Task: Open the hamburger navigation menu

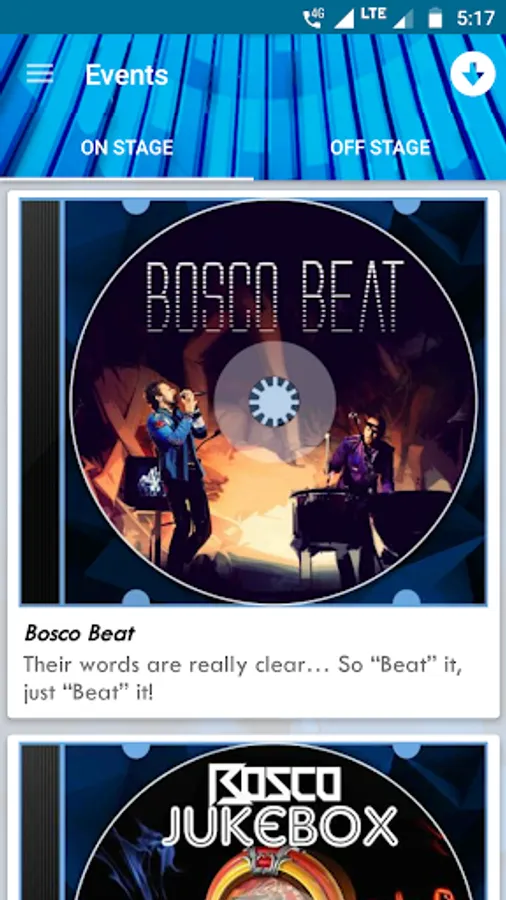Action: point(40,74)
